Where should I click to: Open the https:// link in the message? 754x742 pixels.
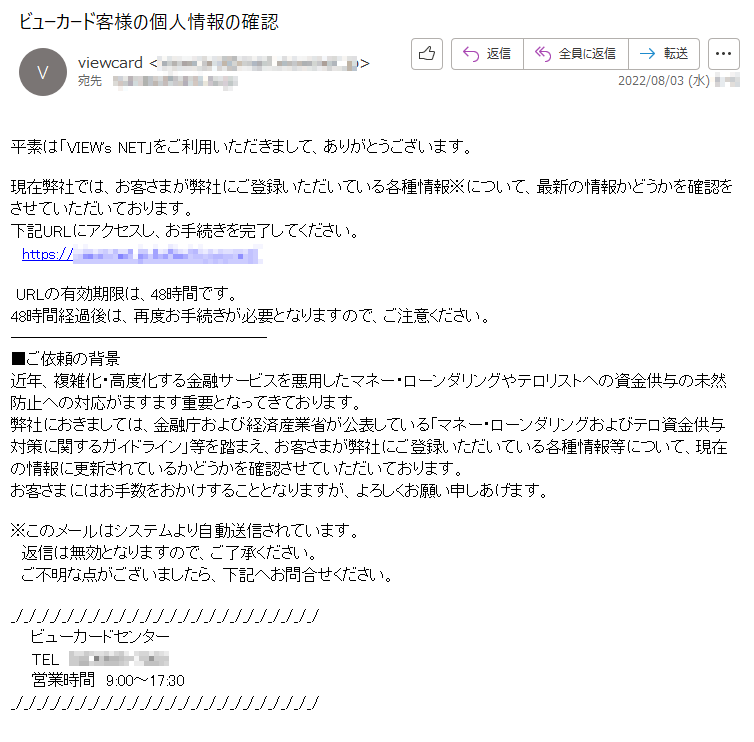[x=142, y=254]
